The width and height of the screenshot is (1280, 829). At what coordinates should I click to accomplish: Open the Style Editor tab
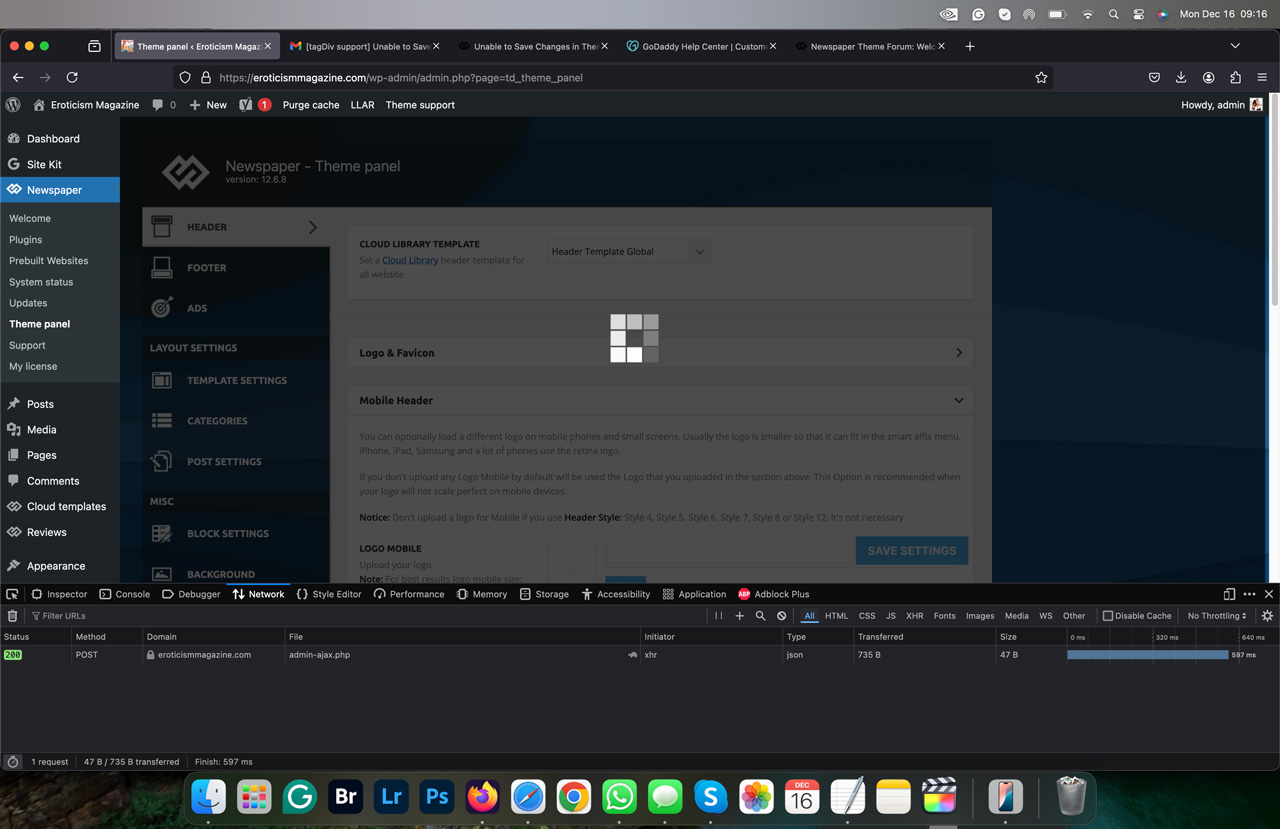[x=329, y=594]
